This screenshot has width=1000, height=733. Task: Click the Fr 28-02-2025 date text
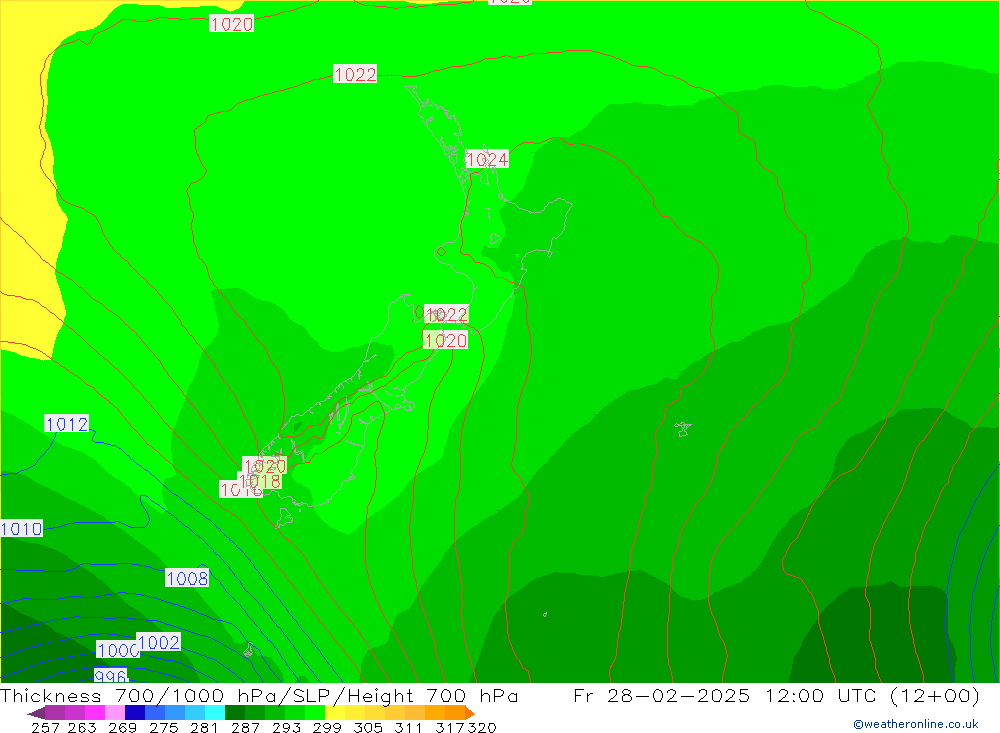coord(661,695)
